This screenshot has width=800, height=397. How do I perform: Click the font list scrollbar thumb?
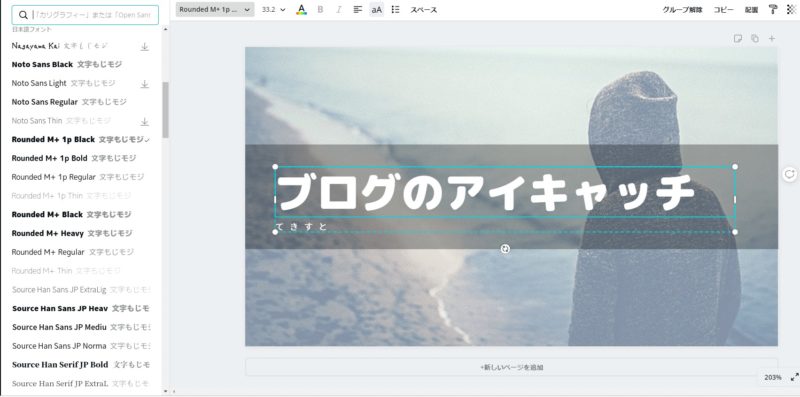click(165, 110)
